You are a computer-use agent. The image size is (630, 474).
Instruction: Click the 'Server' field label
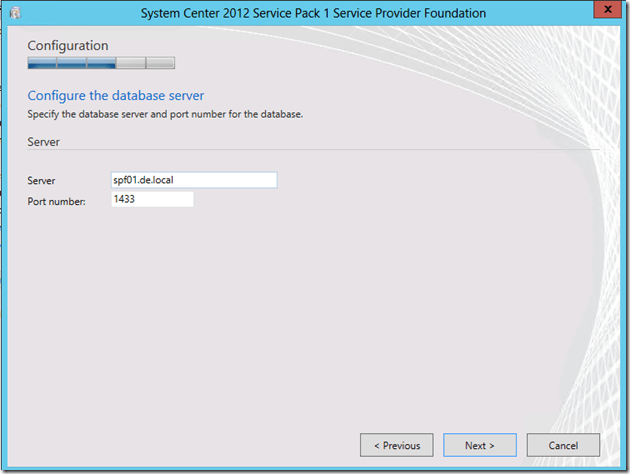coord(42,181)
